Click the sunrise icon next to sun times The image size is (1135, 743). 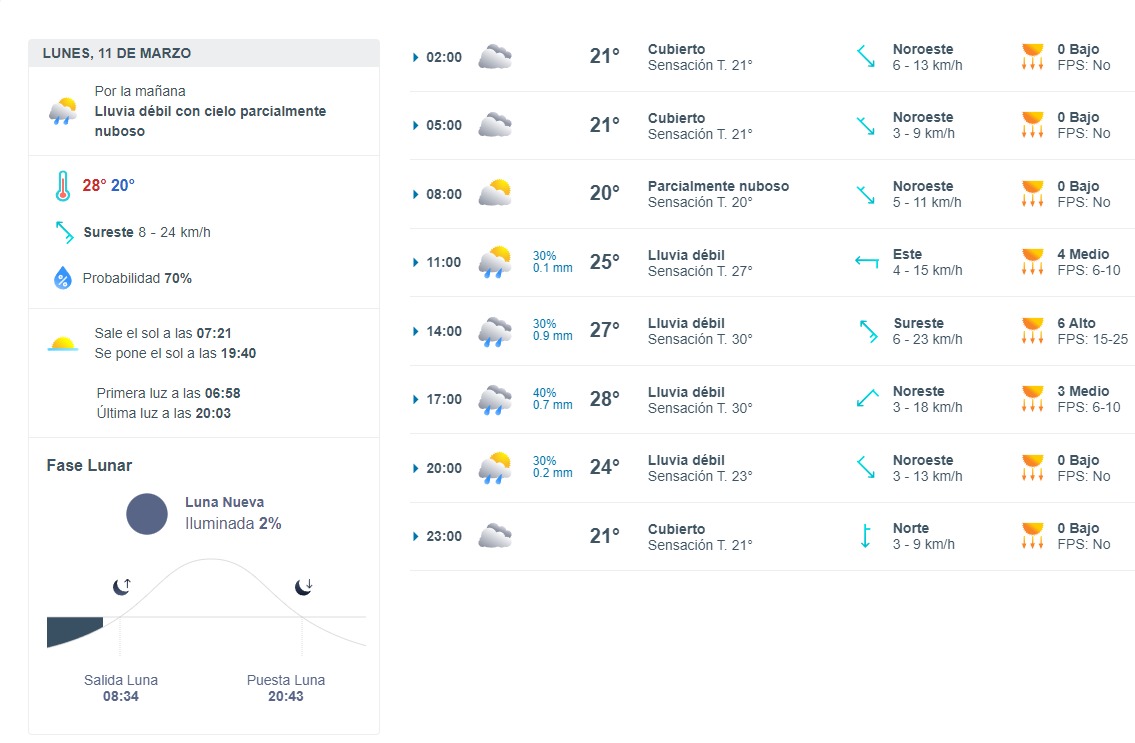point(63,343)
